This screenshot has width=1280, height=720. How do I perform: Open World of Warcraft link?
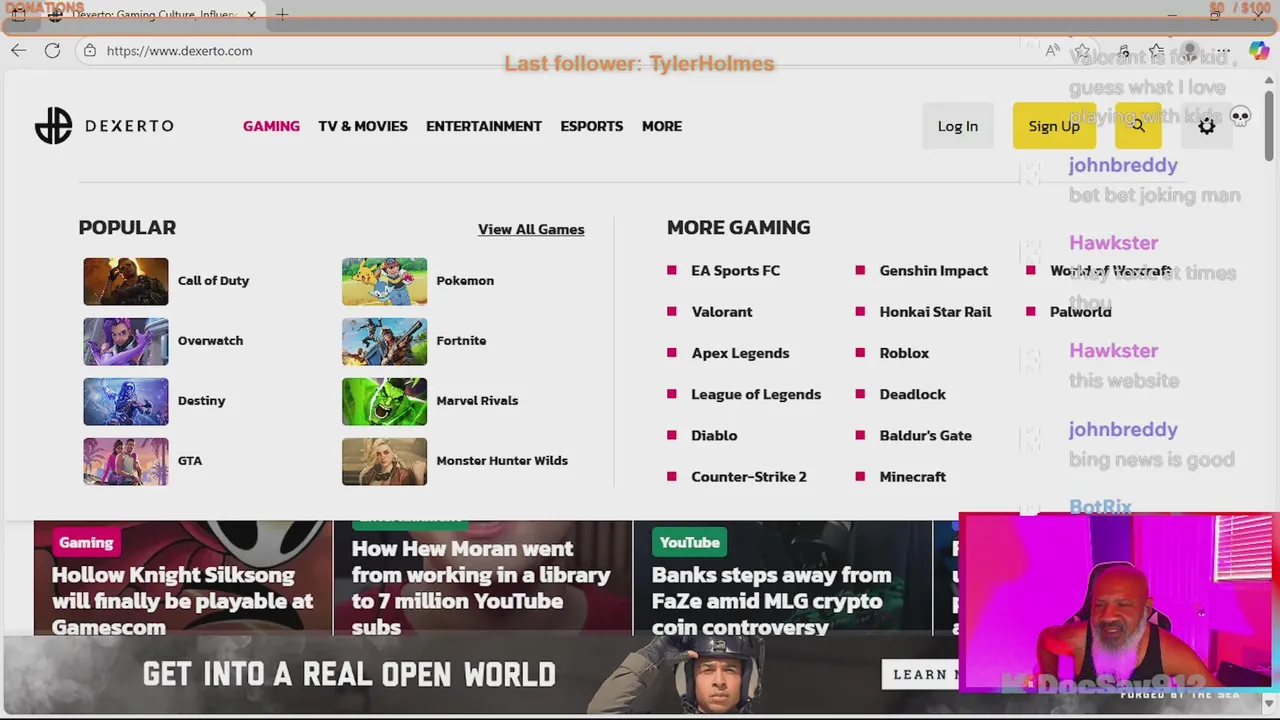pyautogui.click(x=1110, y=270)
